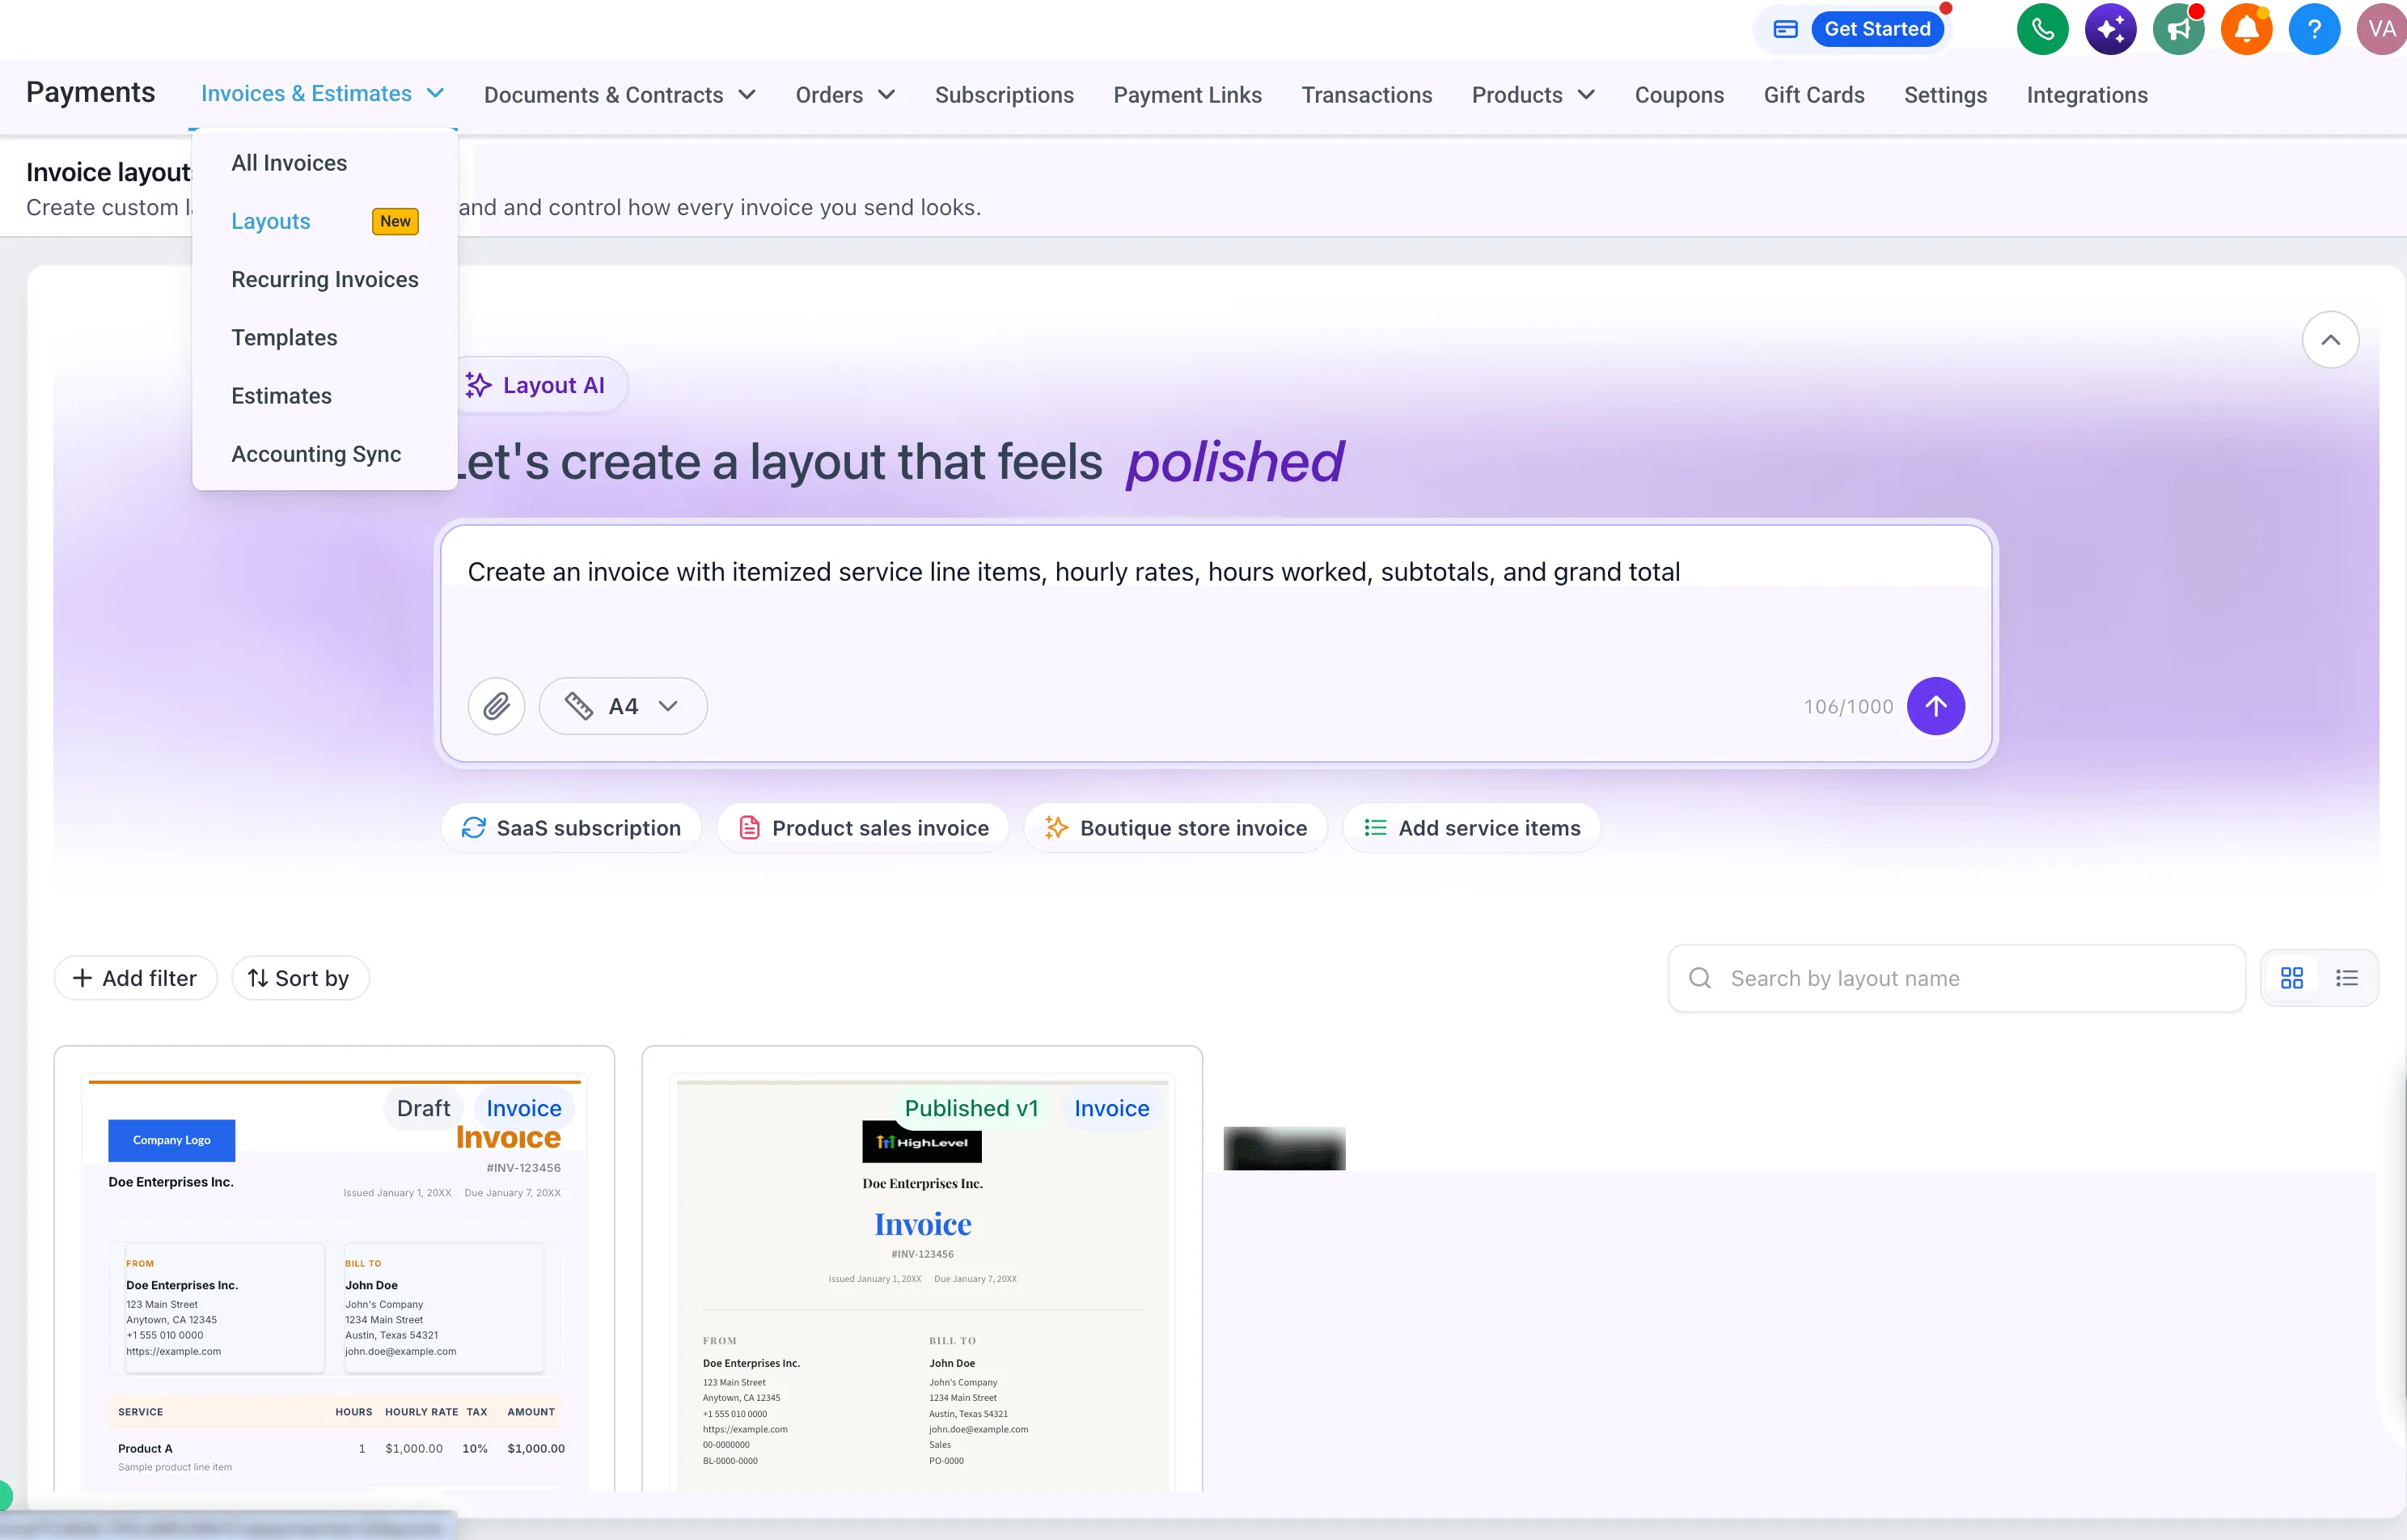Go to the Subscriptions tab
This screenshot has width=2407, height=1540.
point(1004,95)
